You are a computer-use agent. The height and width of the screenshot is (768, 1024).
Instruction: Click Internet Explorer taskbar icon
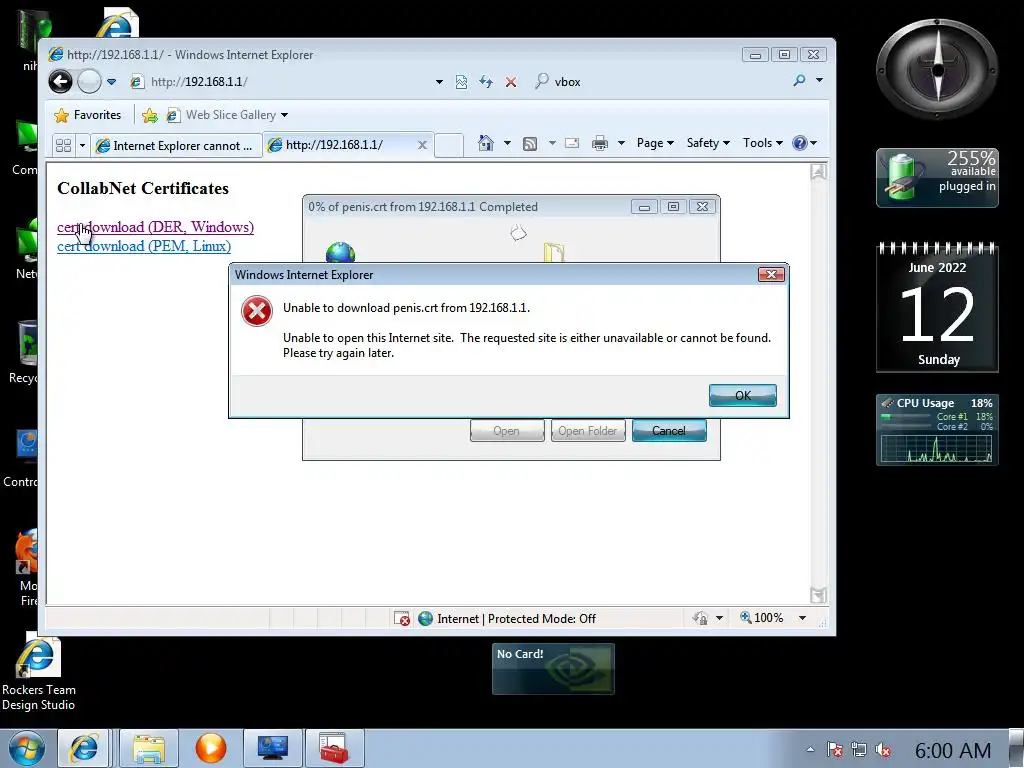(x=84, y=748)
